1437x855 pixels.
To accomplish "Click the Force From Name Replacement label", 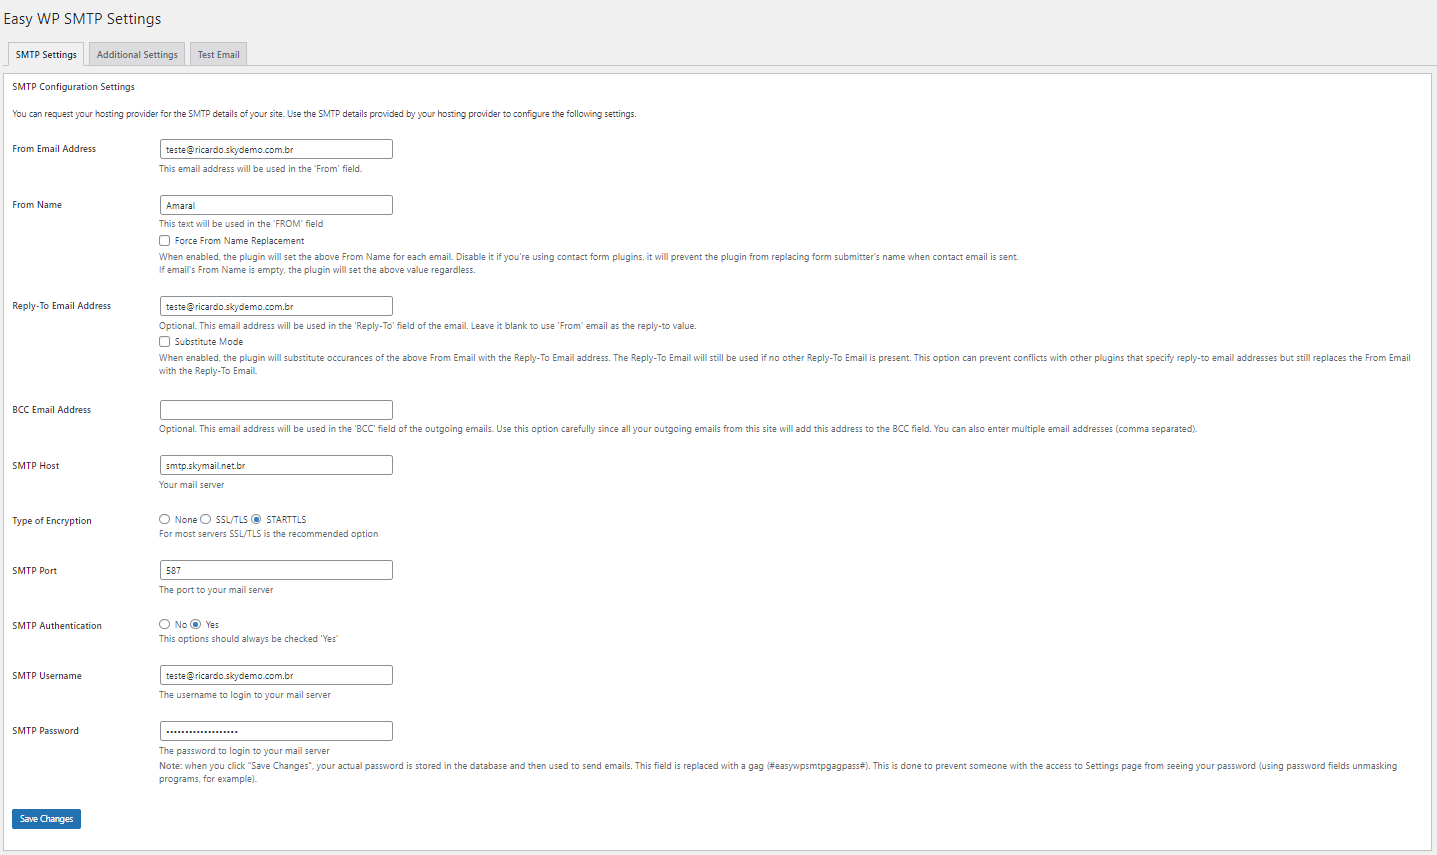I will point(239,241).
